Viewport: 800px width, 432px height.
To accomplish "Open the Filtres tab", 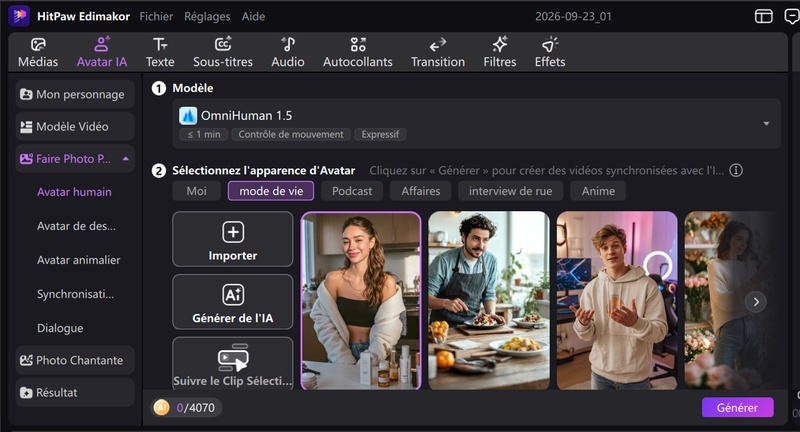I will tap(499, 53).
